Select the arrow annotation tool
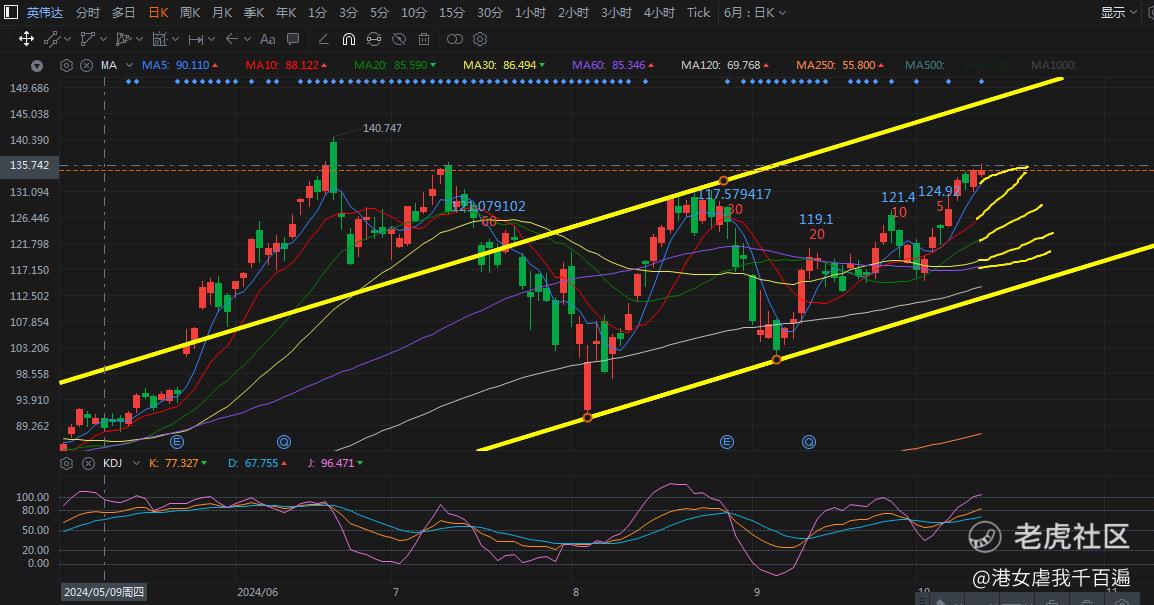The width and height of the screenshot is (1154, 605). 232,39
